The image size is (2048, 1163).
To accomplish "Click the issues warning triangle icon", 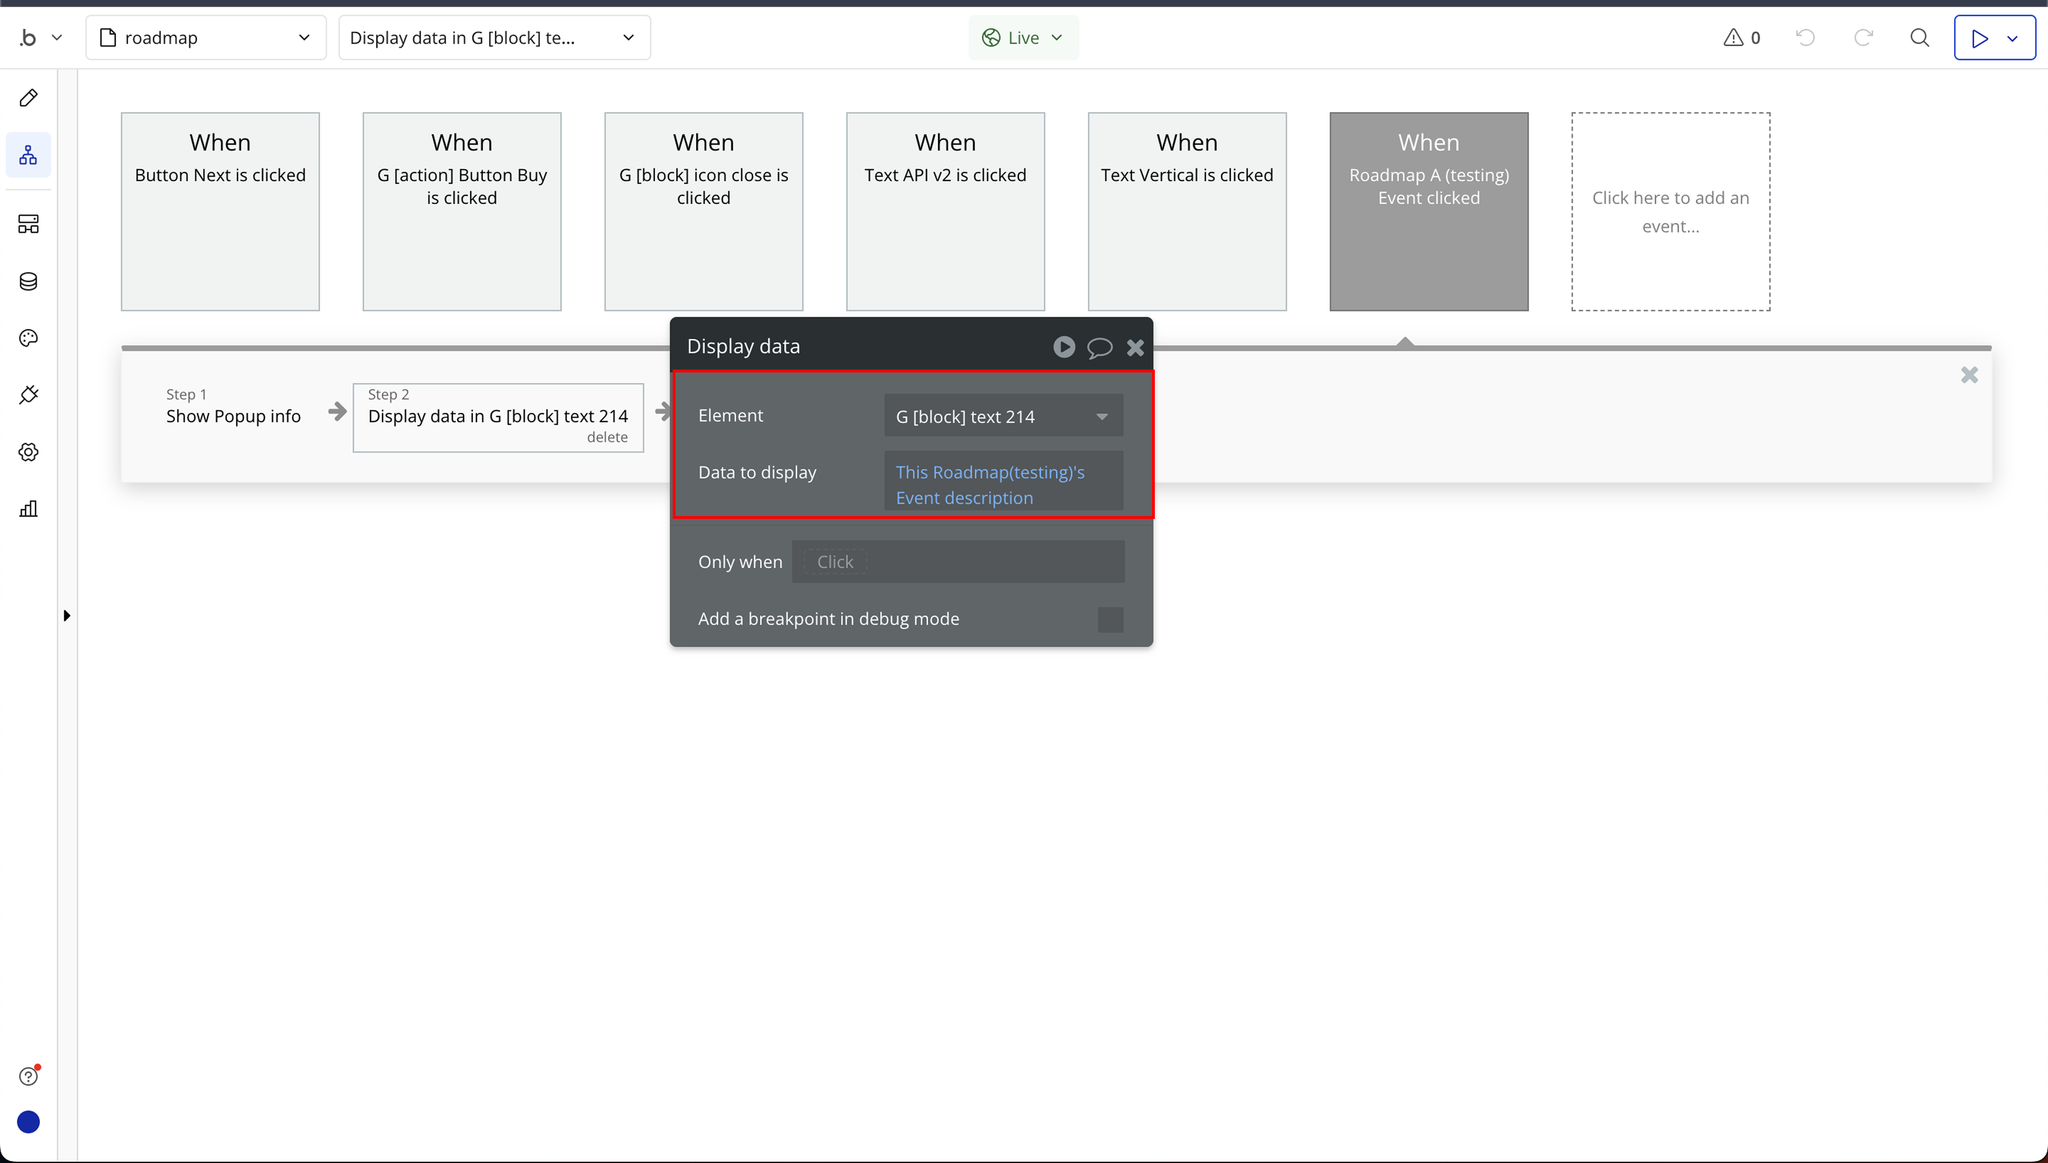I will pyautogui.click(x=1733, y=38).
